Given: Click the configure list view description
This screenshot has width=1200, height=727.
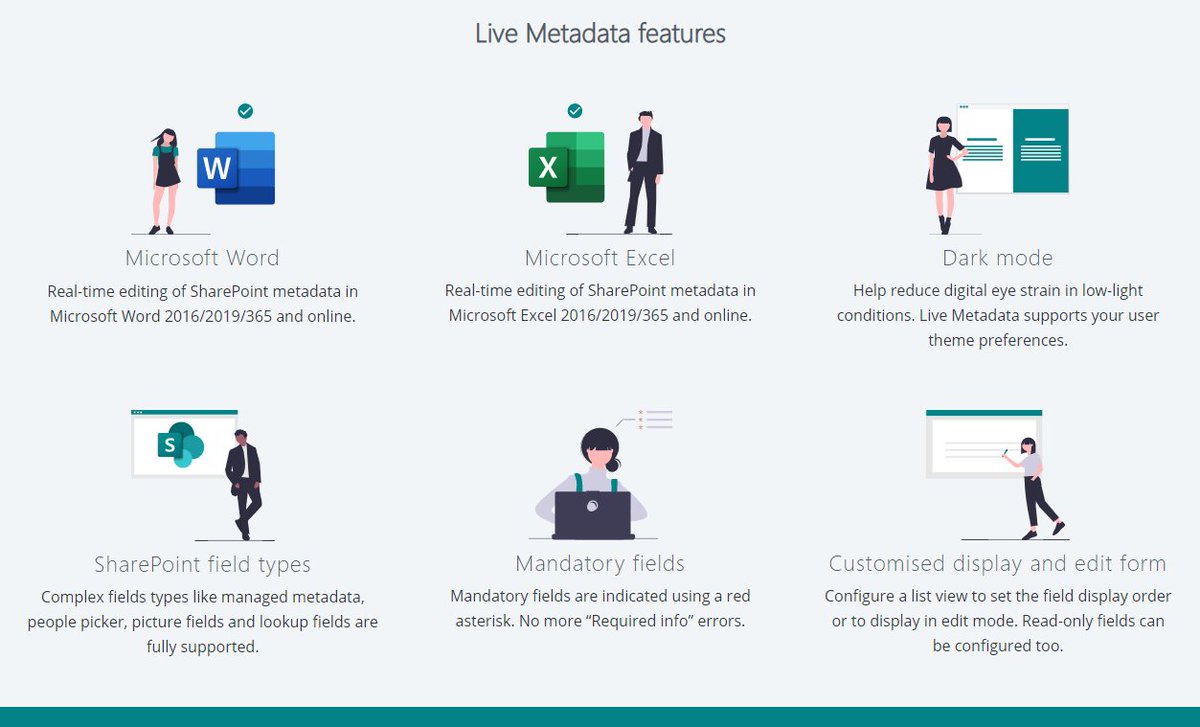Looking at the screenshot, I should coord(997,621).
